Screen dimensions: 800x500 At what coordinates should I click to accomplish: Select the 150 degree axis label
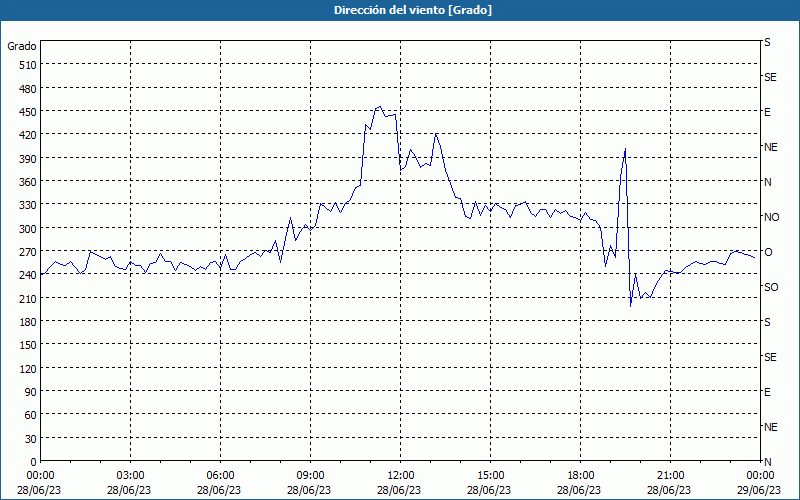point(28,345)
